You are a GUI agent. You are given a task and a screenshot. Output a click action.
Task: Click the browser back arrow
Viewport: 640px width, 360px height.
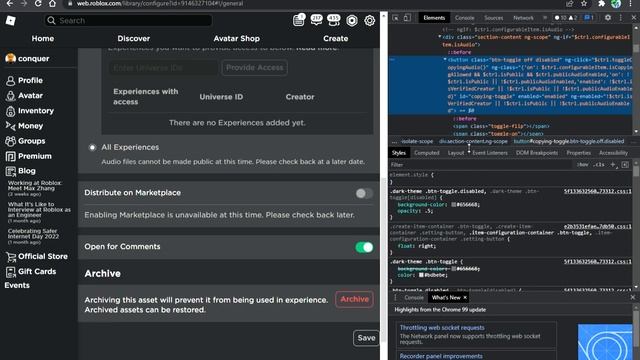click(x=10, y=3)
